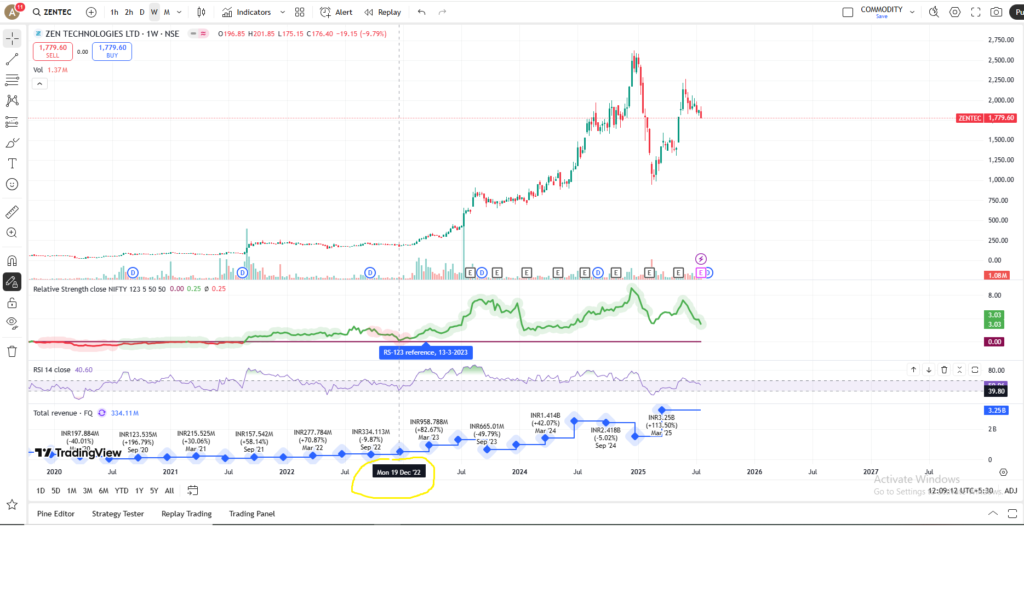Open the layout setup square icon
This screenshot has height=609, width=1024.
[x=848, y=12]
